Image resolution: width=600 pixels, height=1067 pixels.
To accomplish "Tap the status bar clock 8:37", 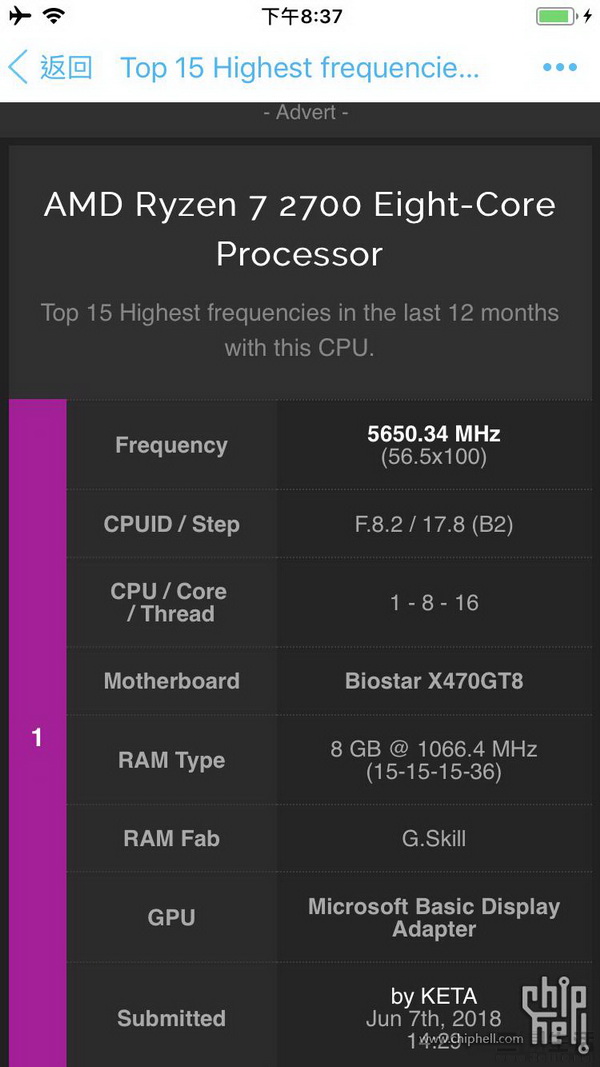I will pyautogui.click(x=302, y=16).
